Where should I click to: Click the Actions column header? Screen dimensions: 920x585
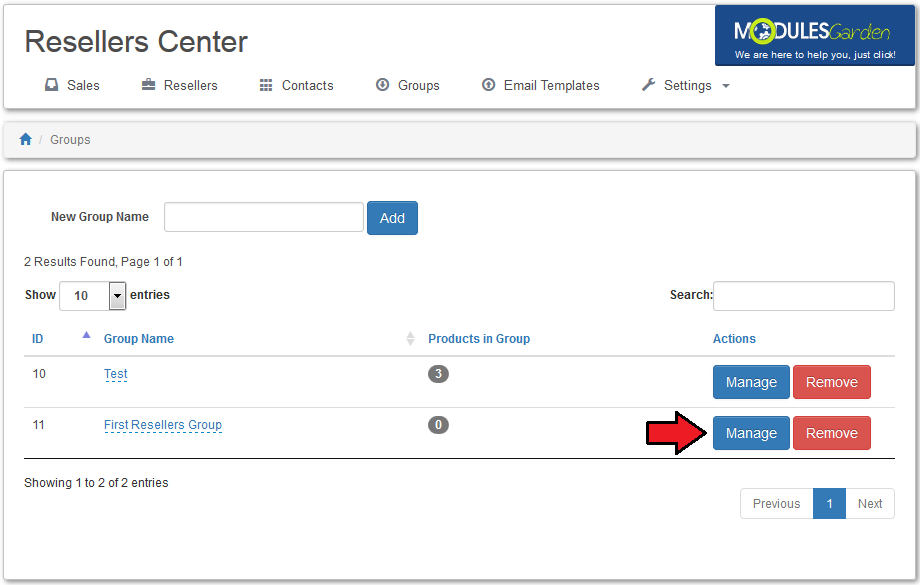pos(734,339)
